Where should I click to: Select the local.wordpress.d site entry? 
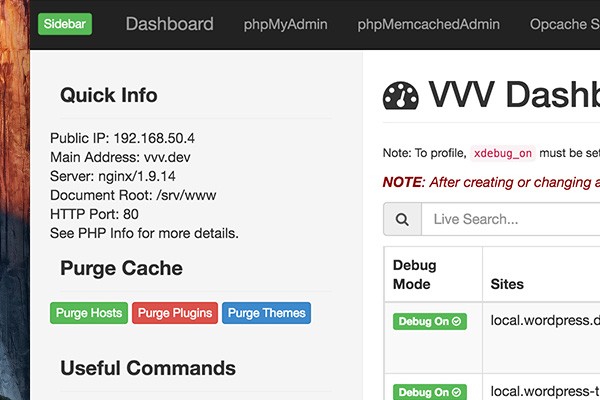[x=545, y=320]
